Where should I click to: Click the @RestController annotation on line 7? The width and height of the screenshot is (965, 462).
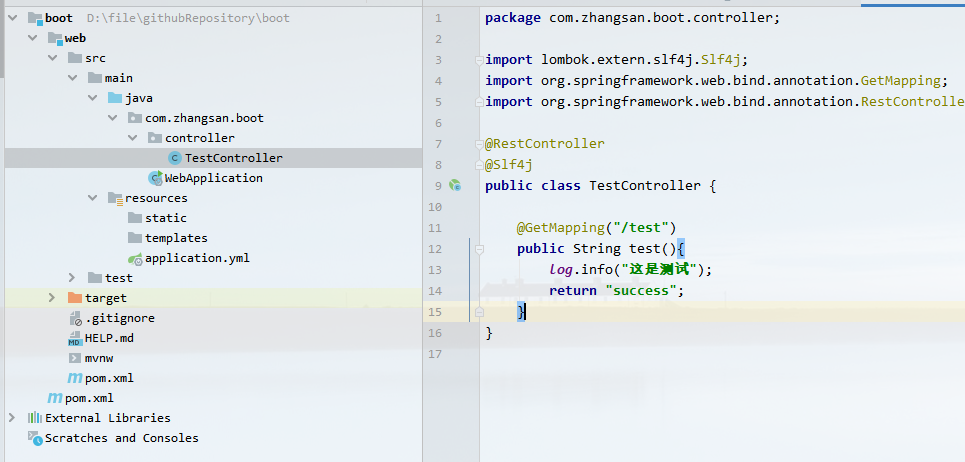coord(545,144)
